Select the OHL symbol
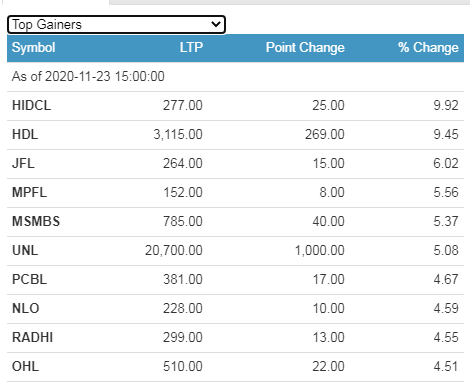 tap(26, 367)
